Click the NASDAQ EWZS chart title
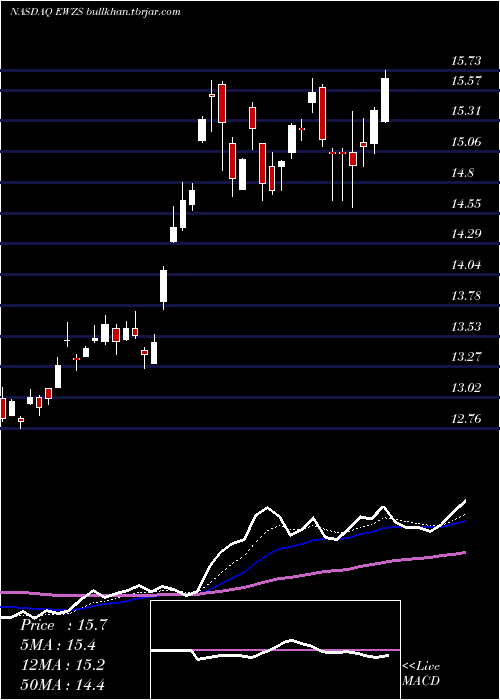This screenshot has height=700, width=500. click(x=95, y=12)
